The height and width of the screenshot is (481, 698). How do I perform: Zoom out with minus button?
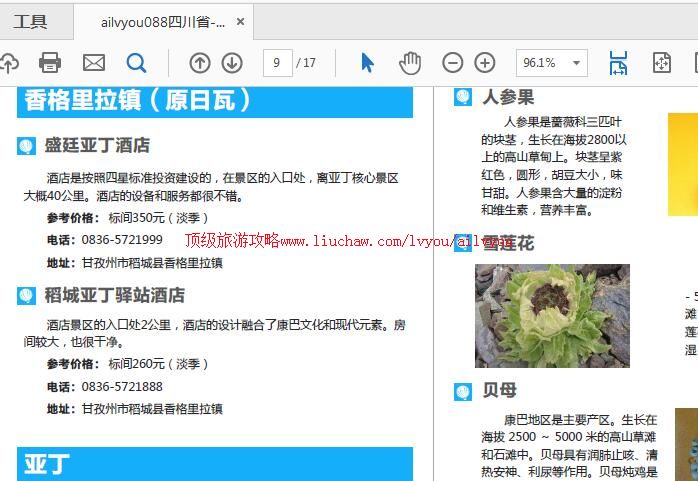(x=453, y=63)
